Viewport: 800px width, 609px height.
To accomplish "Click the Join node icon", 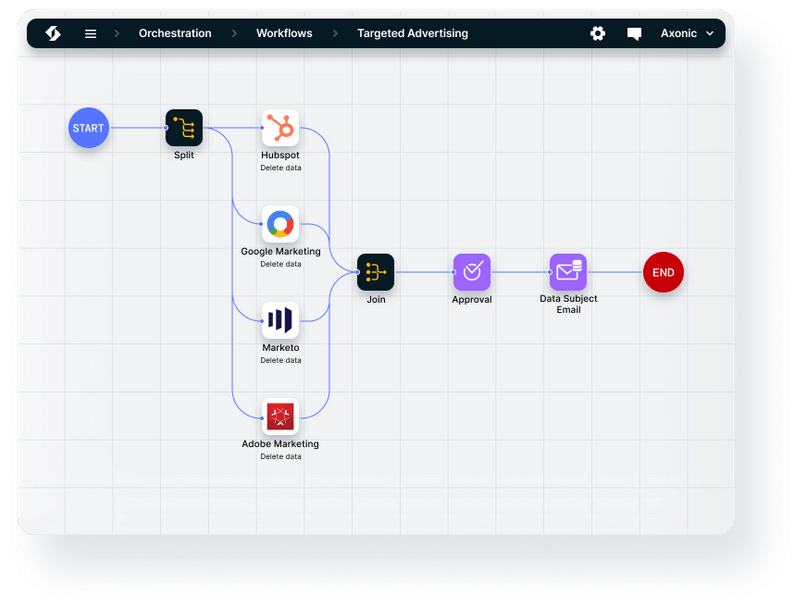I will coord(376,272).
